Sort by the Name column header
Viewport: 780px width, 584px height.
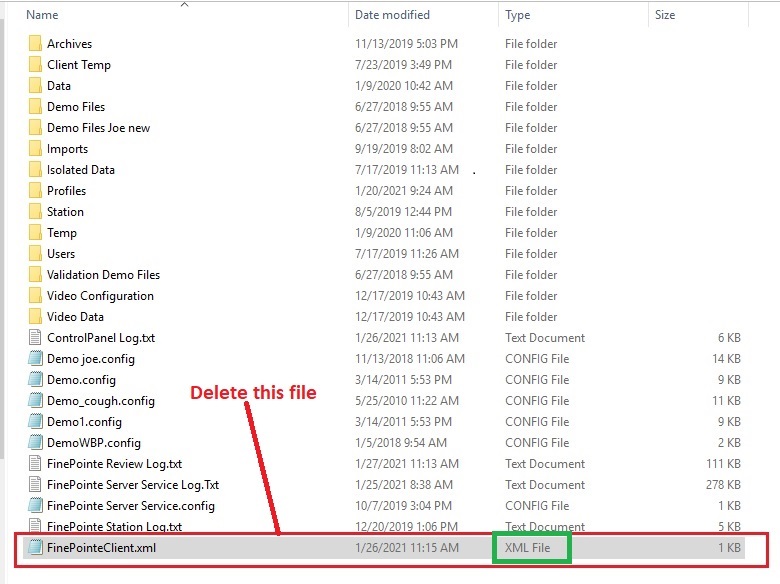point(42,15)
